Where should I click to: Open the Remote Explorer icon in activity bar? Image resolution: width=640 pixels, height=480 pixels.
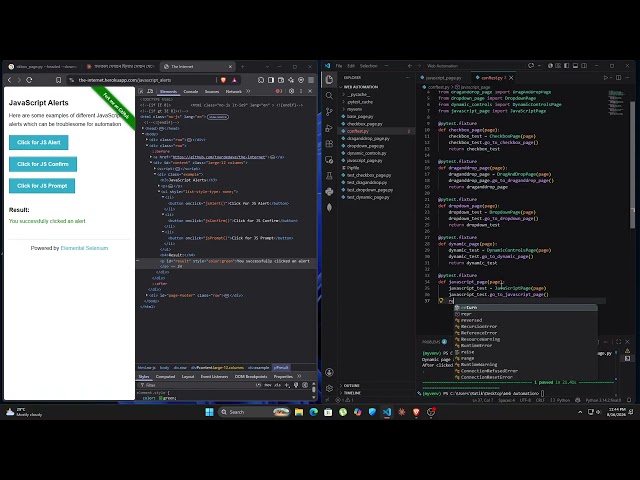329,160
